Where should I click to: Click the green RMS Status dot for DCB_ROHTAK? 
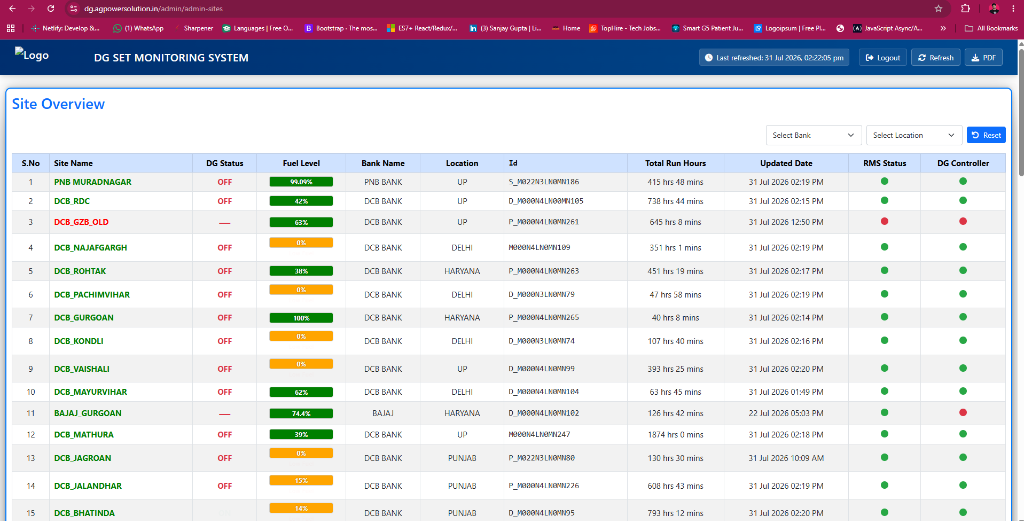click(884, 270)
